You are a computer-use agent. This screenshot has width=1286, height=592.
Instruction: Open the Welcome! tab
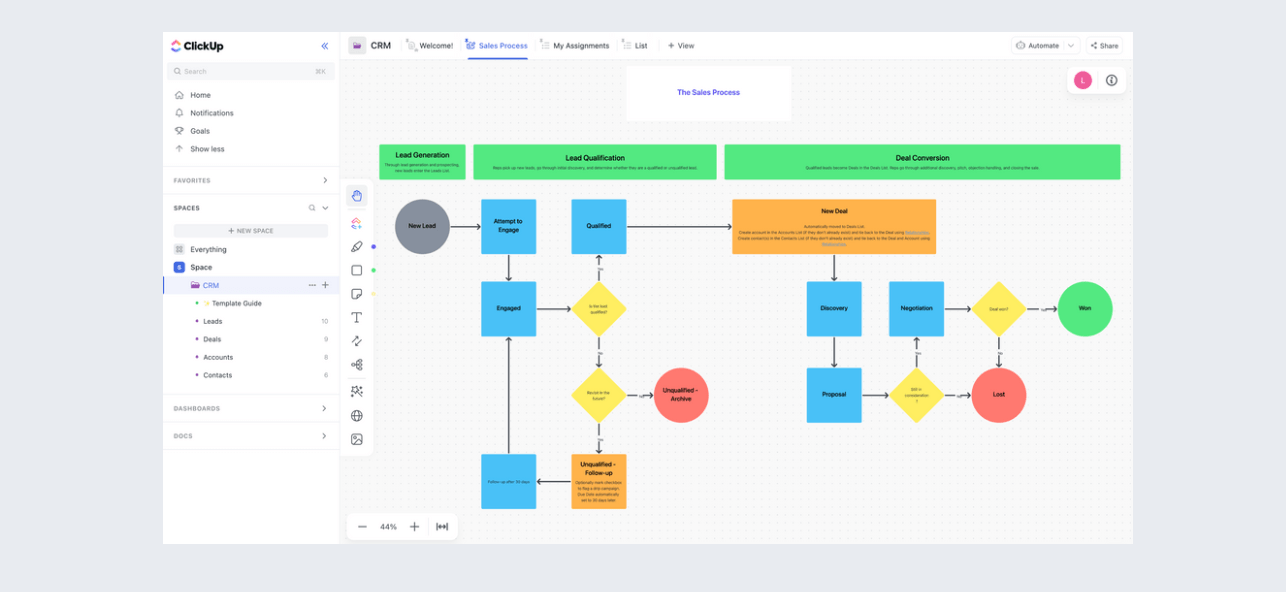pos(435,46)
